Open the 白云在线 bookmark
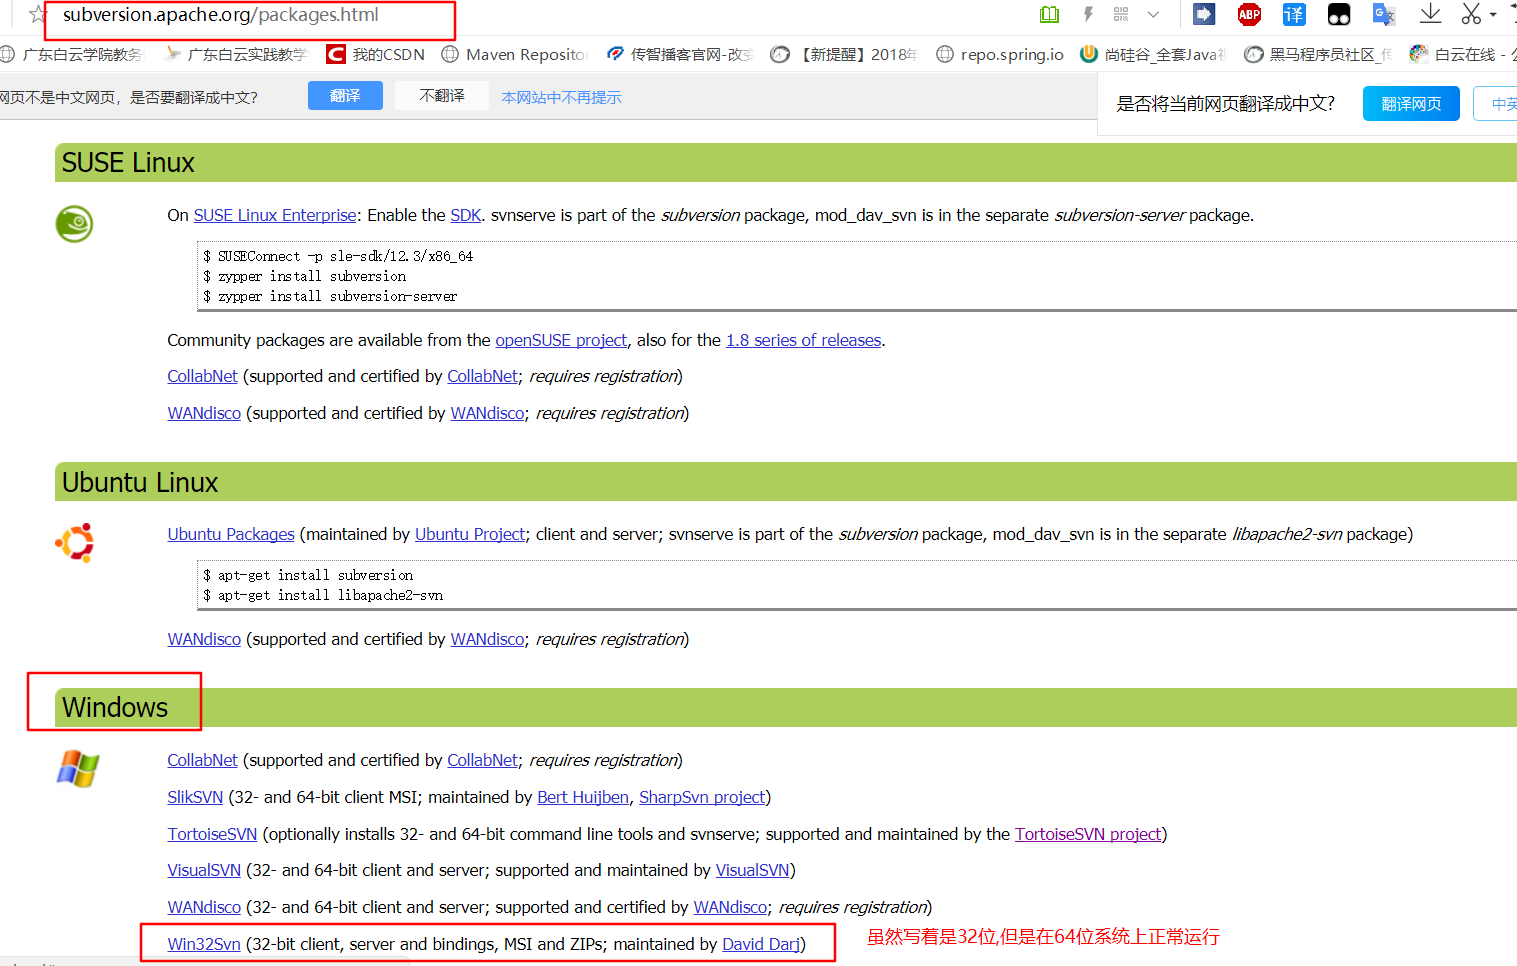The image size is (1517, 966). [x=1462, y=54]
